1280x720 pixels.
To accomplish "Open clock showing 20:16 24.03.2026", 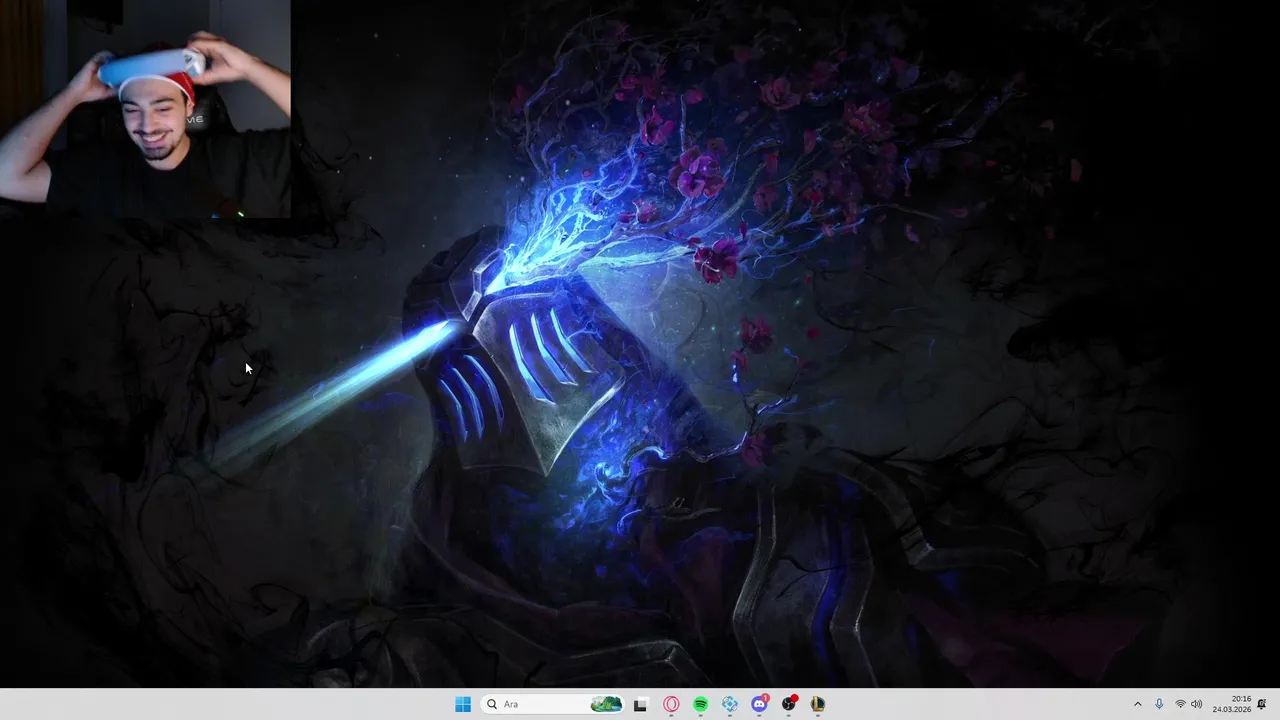I will 1232,704.
